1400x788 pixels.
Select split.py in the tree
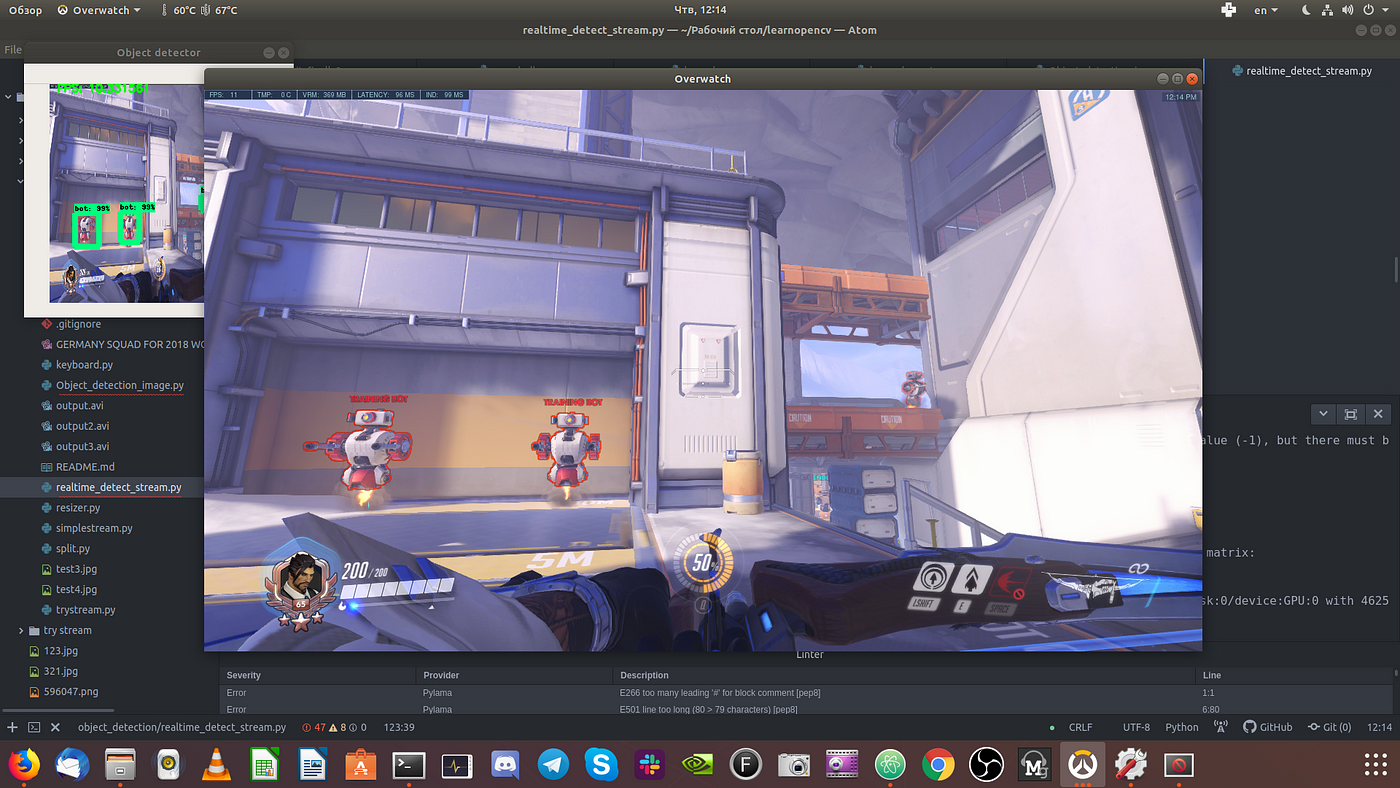tap(73, 549)
